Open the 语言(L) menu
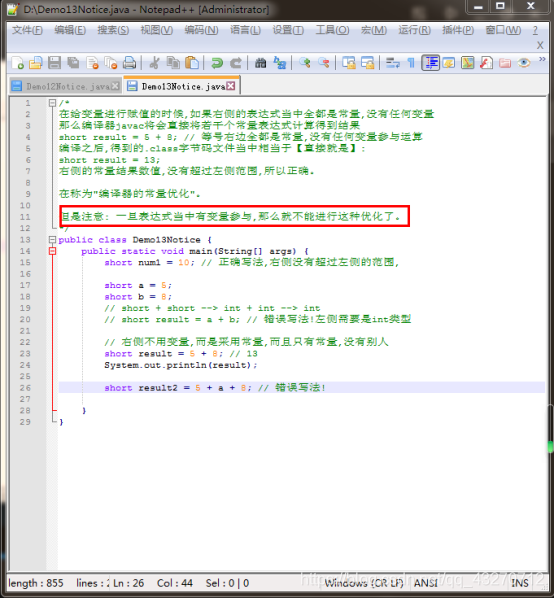The width and height of the screenshot is (554, 598). tap(245, 30)
